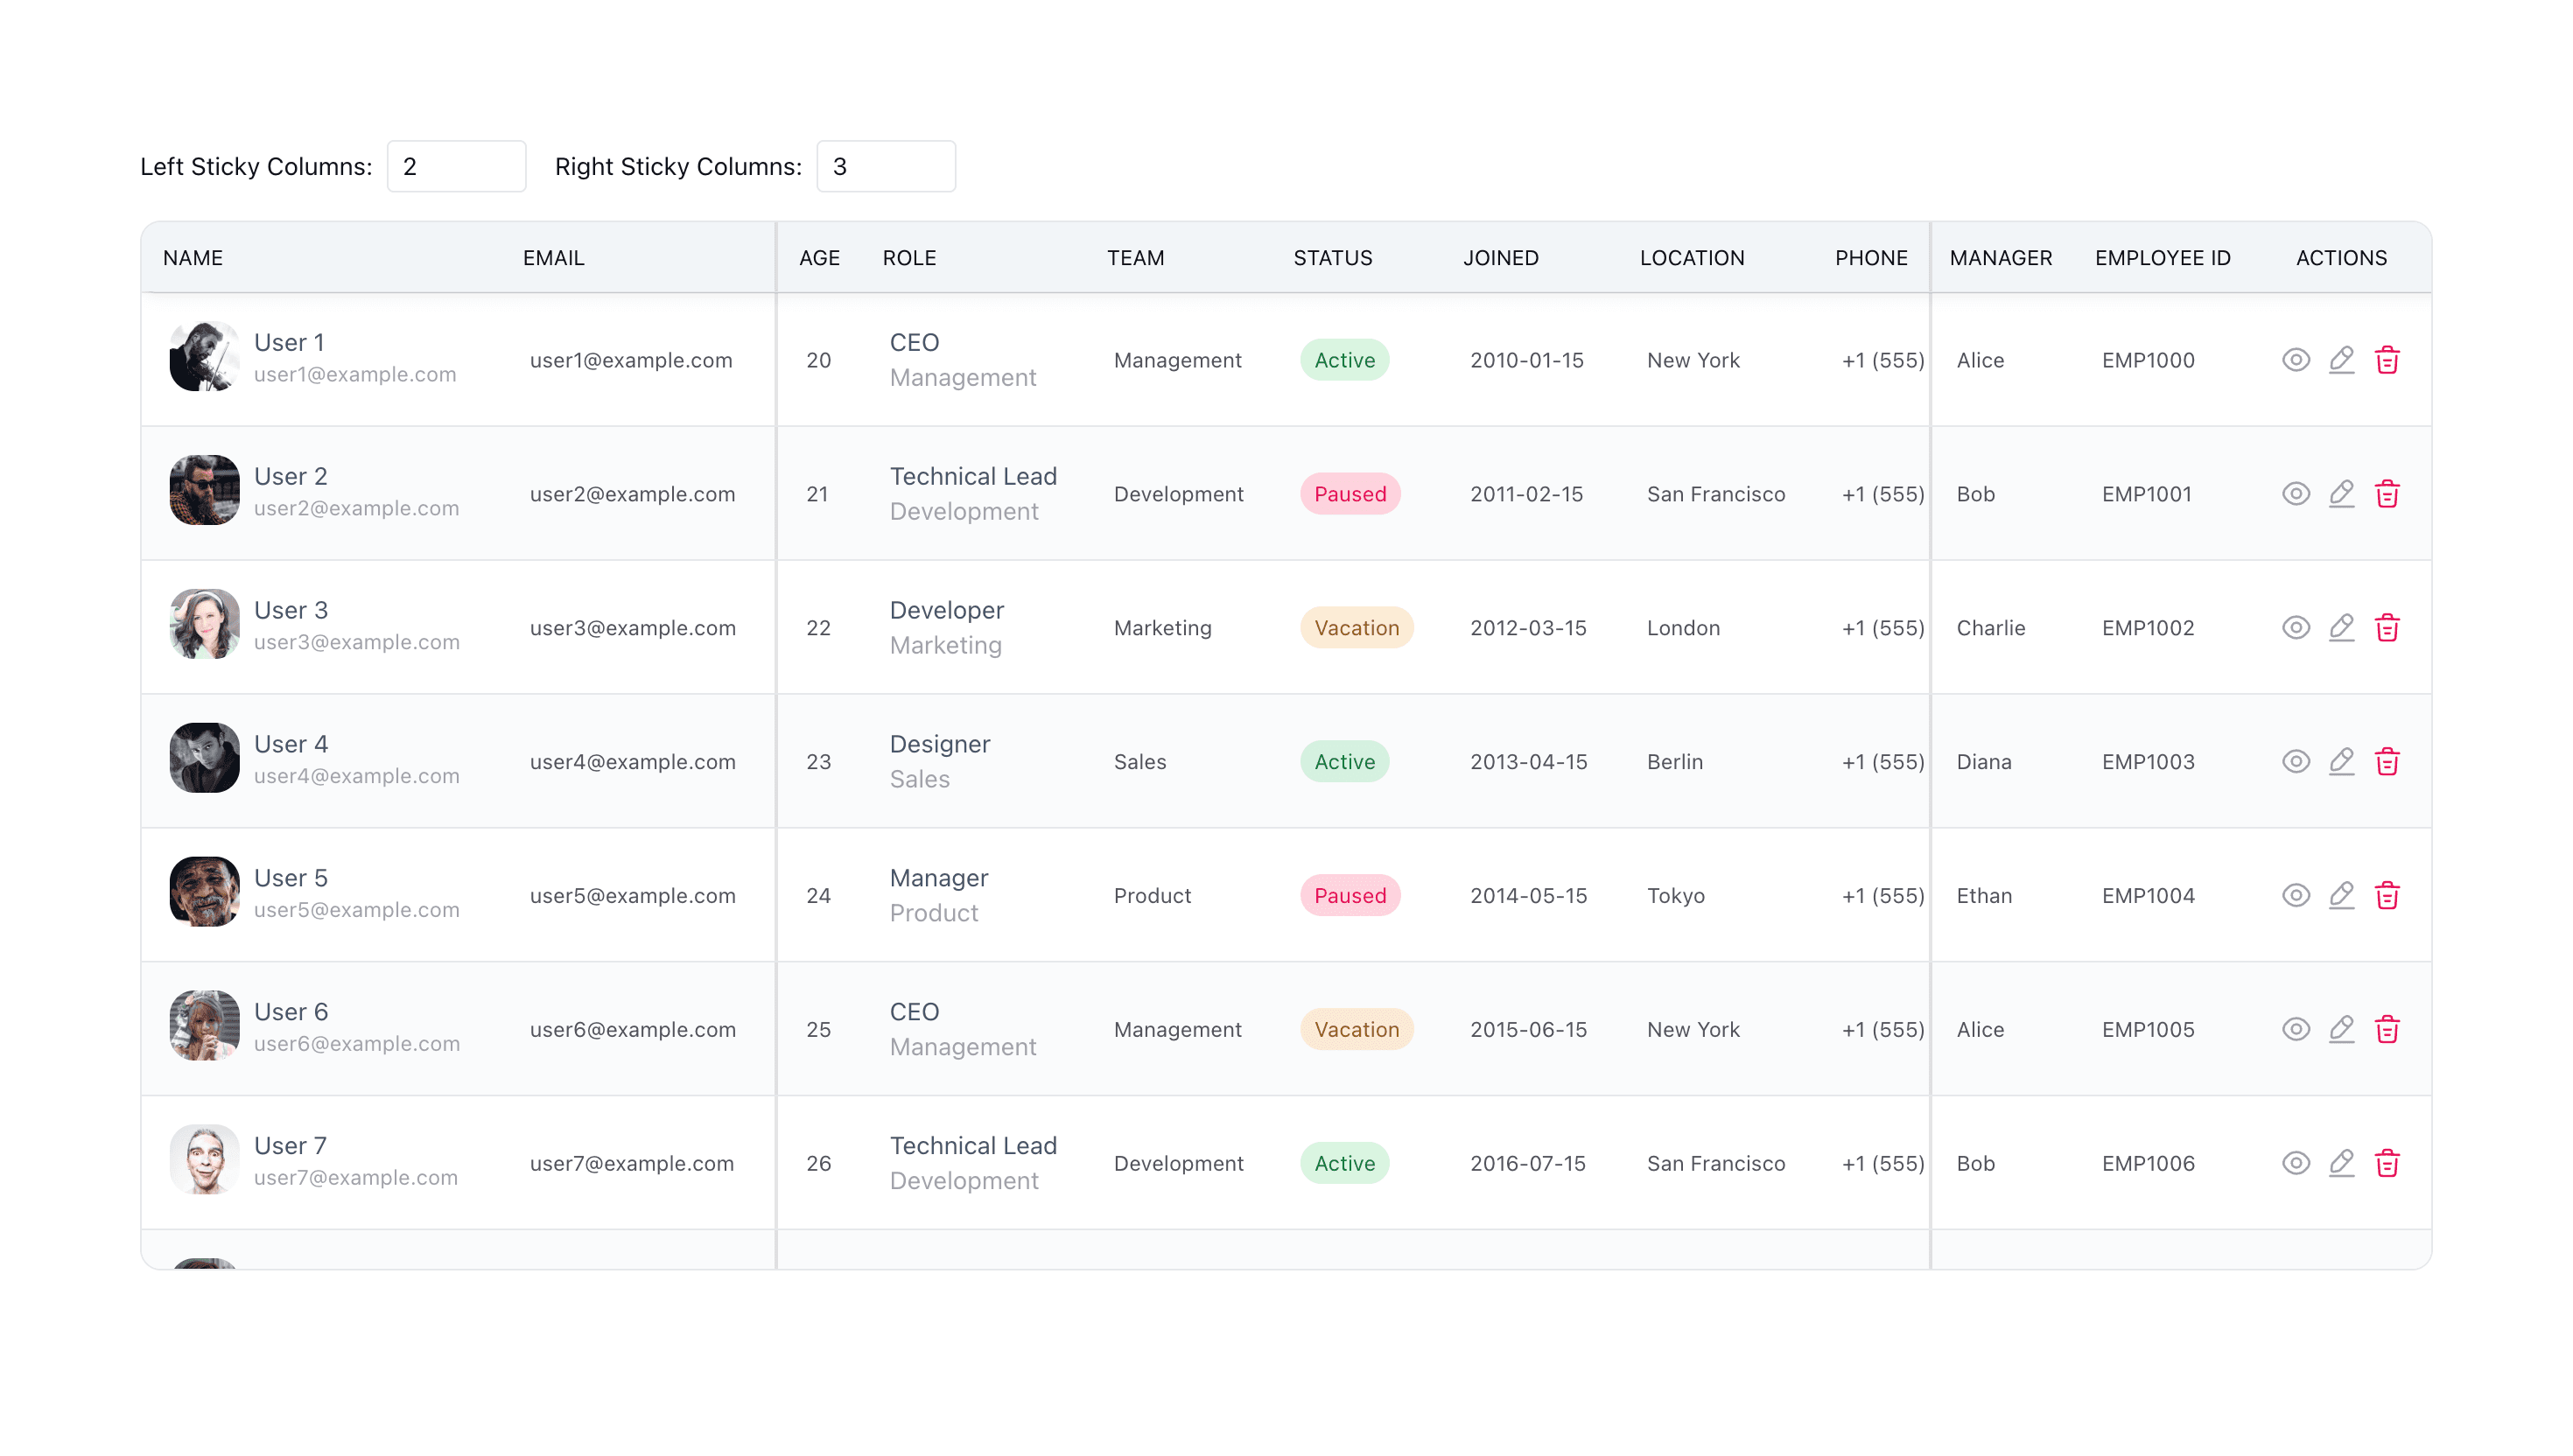Edit User 5 using the pencil icon
This screenshot has height=1456, width=2573.
coord(2340,895)
